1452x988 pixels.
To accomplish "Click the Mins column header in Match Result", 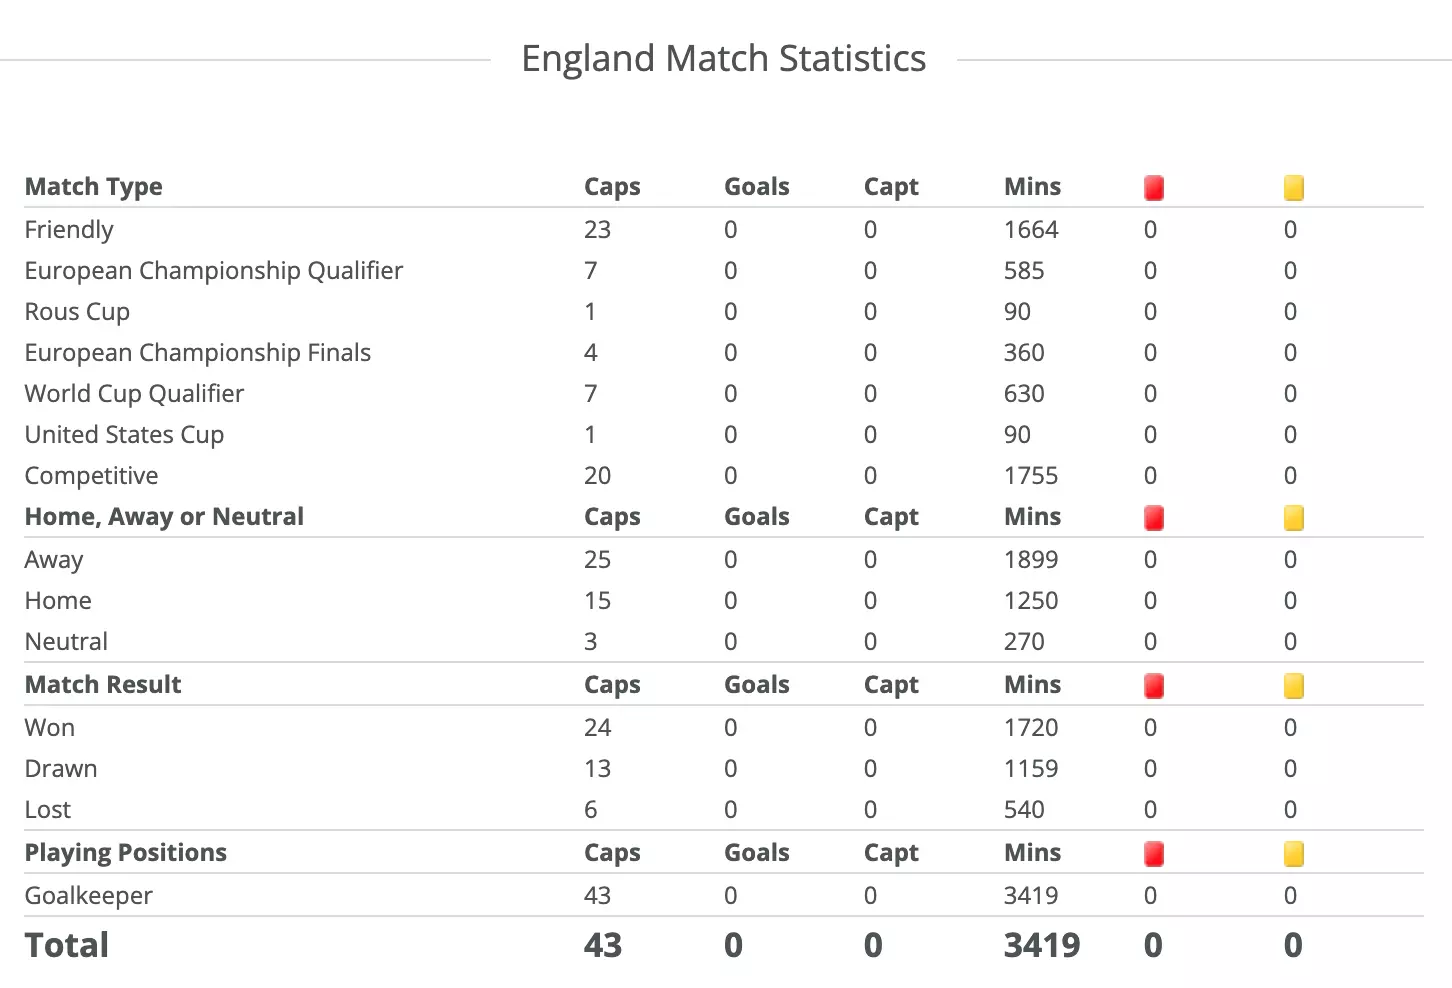I will coord(1032,685).
